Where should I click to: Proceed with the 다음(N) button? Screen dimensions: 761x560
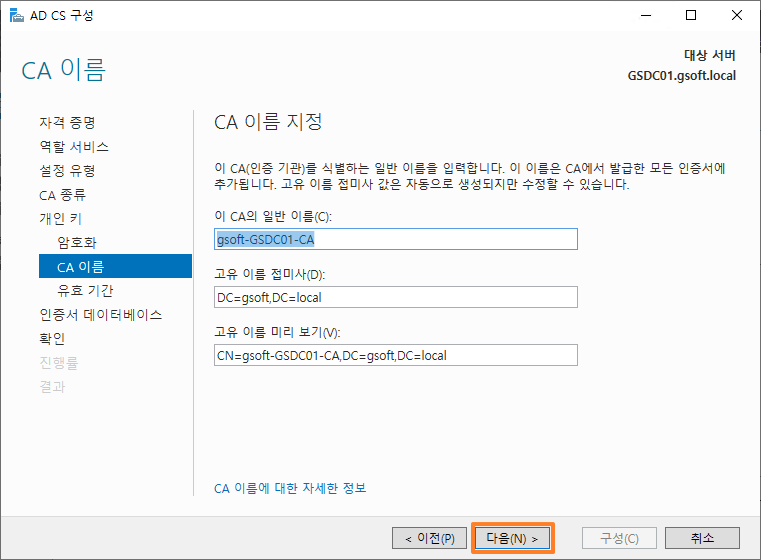(x=513, y=538)
